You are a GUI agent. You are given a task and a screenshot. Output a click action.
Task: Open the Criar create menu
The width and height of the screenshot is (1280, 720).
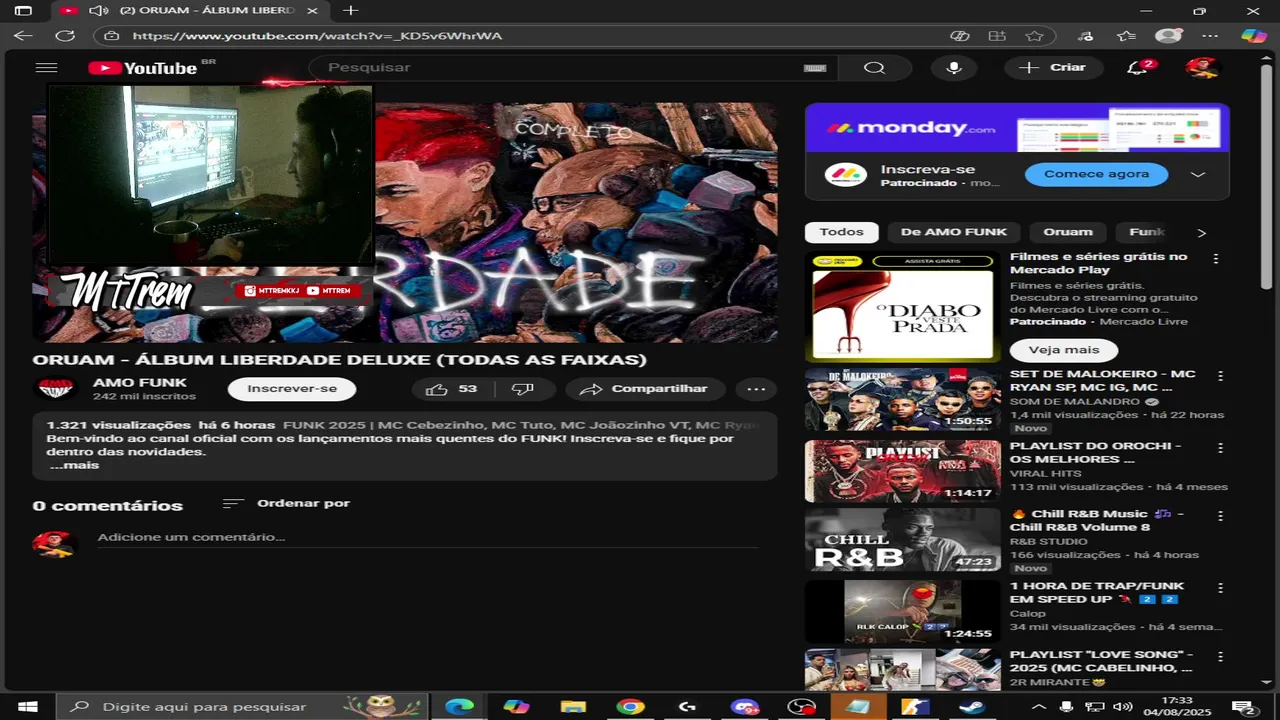(1054, 67)
